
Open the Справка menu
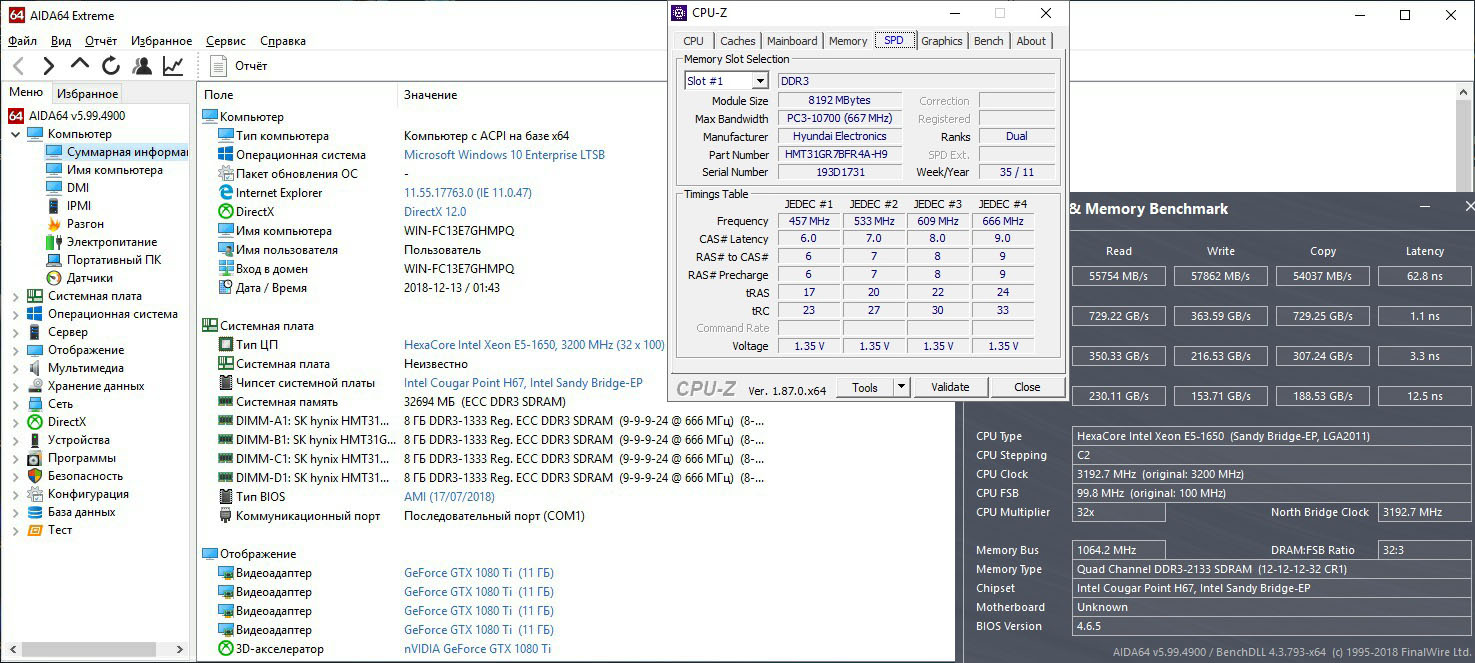tap(283, 41)
